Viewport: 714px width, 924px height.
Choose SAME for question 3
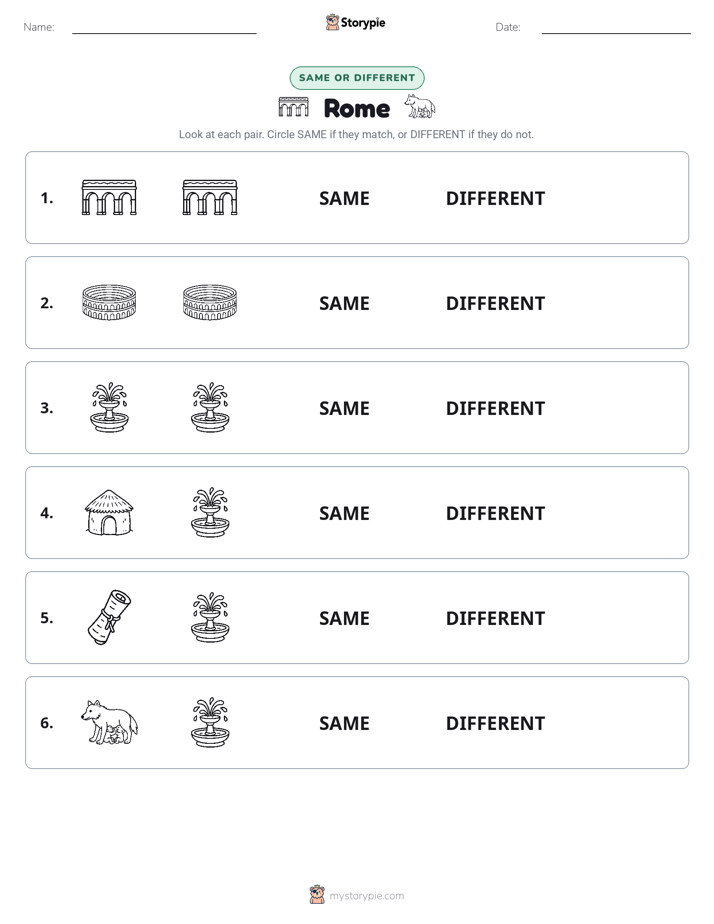pos(344,408)
